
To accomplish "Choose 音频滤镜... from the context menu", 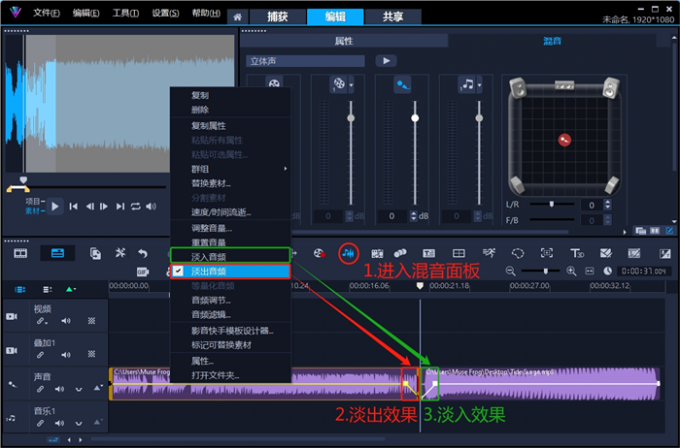I will click(x=230, y=314).
